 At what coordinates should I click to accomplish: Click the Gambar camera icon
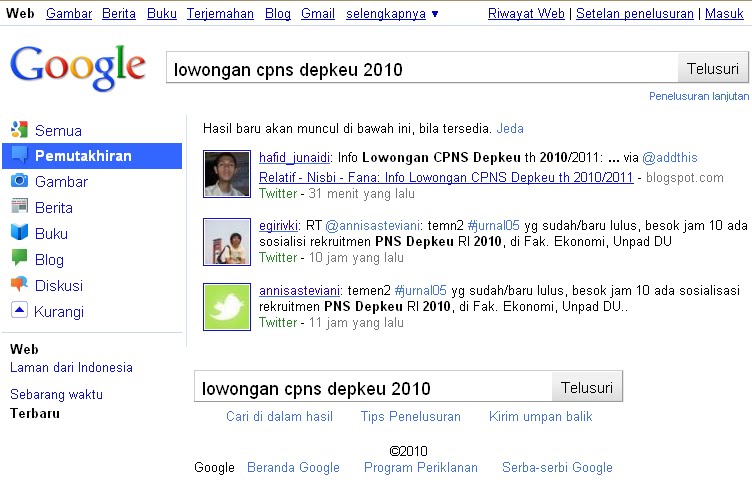(19, 181)
